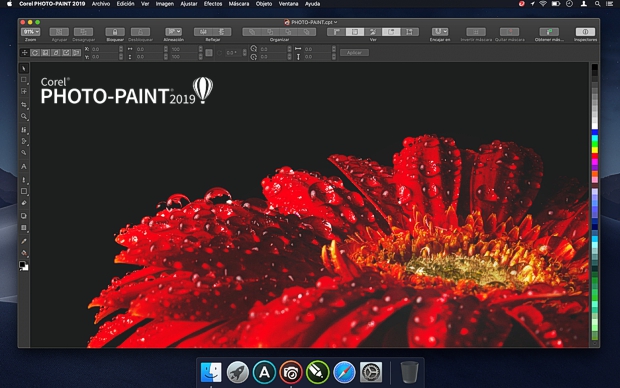
Task: Click the Aplicar button
Action: tap(354, 53)
